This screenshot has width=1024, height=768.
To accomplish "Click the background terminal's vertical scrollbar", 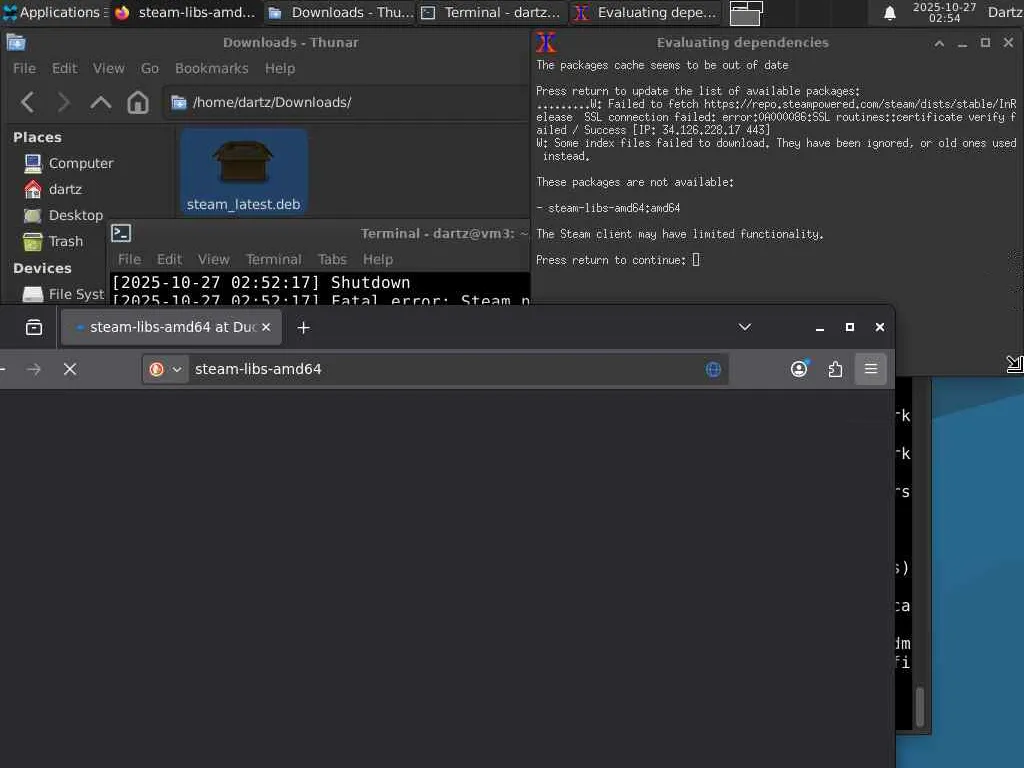I will (920, 706).
